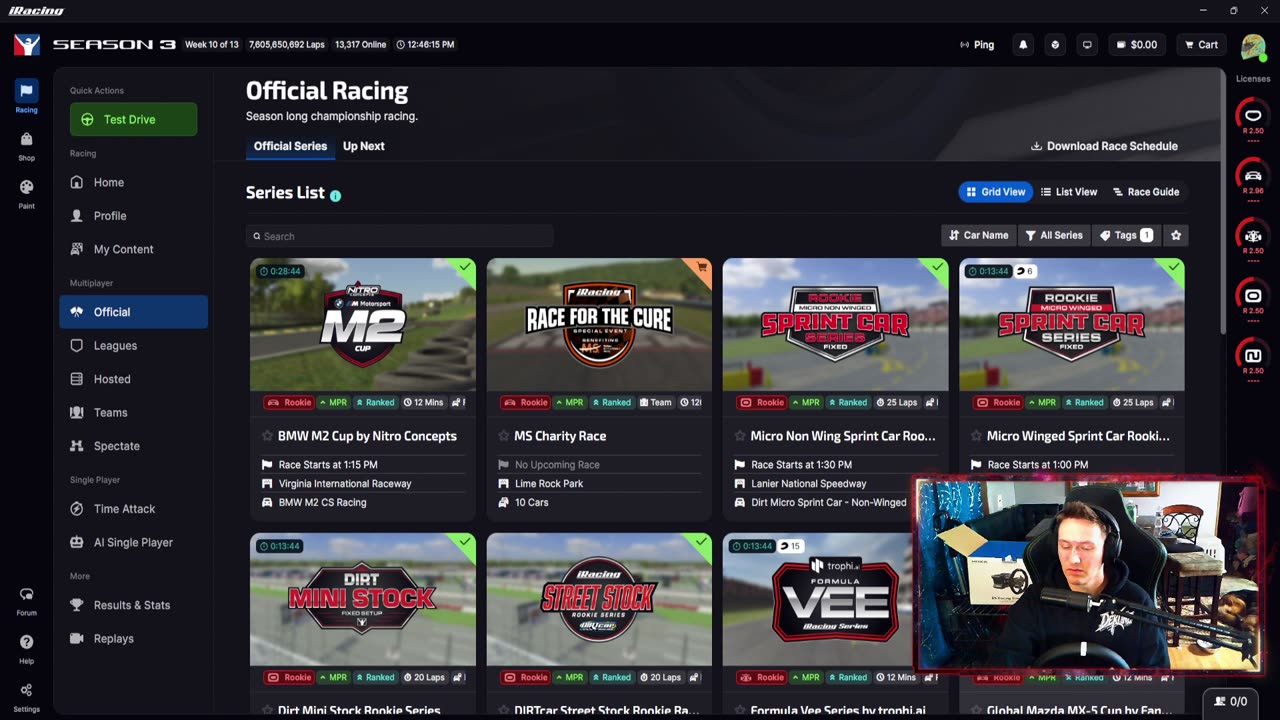Open the Race Guide
The image size is (1280, 720).
[1145, 192]
